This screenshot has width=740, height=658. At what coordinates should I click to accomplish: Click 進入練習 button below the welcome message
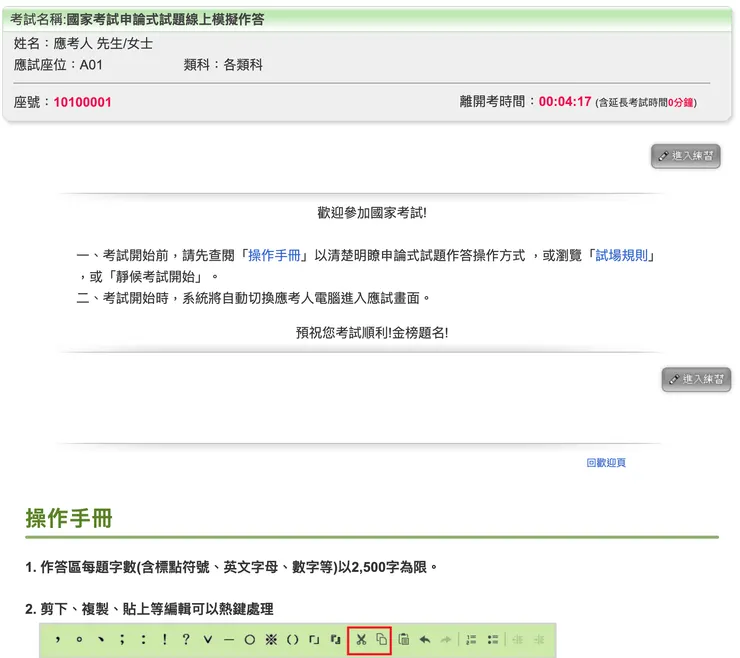pyautogui.click(x=696, y=380)
